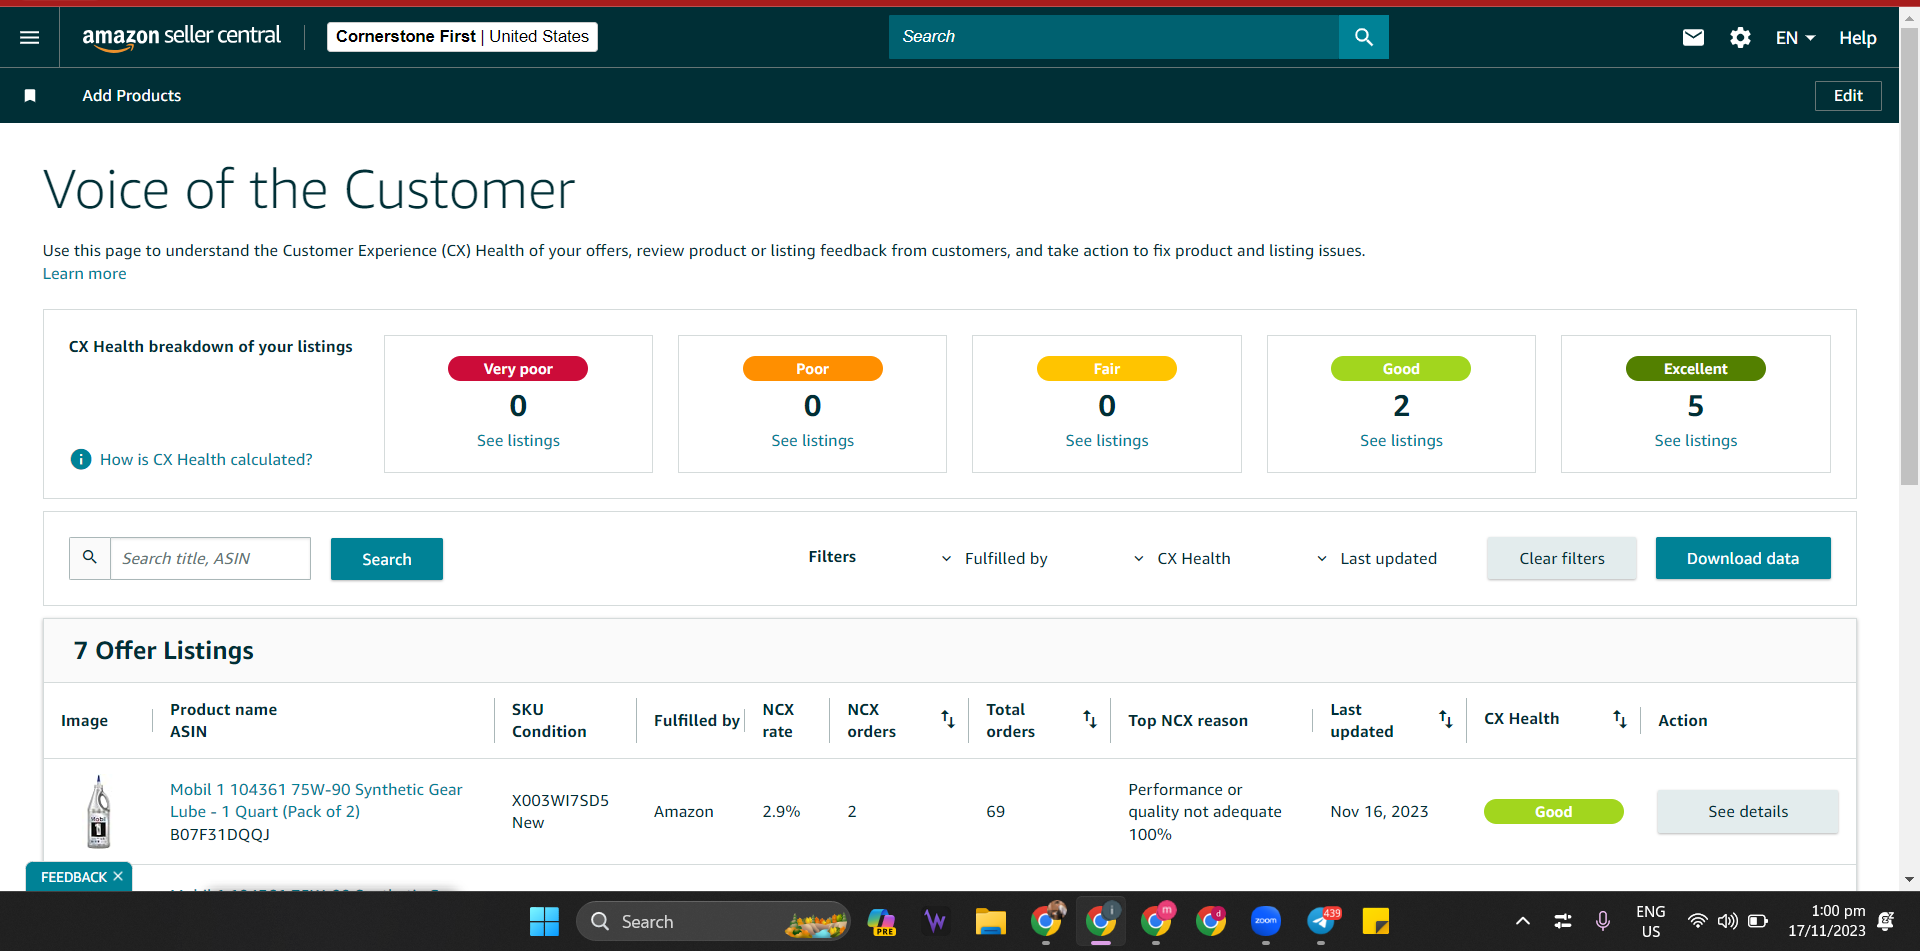This screenshot has width=1920, height=951.
Task: Click See details for Mobil 1 listing
Action: pyautogui.click(x=1748, y=812)
